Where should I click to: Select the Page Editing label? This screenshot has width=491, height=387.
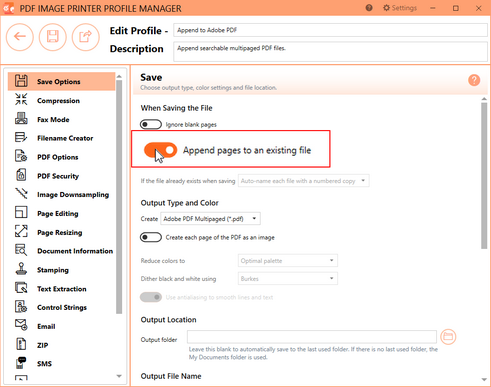[58, 213]
